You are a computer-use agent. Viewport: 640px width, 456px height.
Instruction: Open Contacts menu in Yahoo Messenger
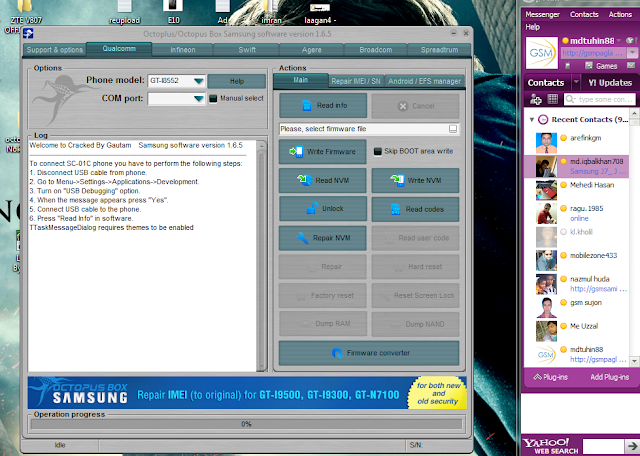[x=584, y=14]
